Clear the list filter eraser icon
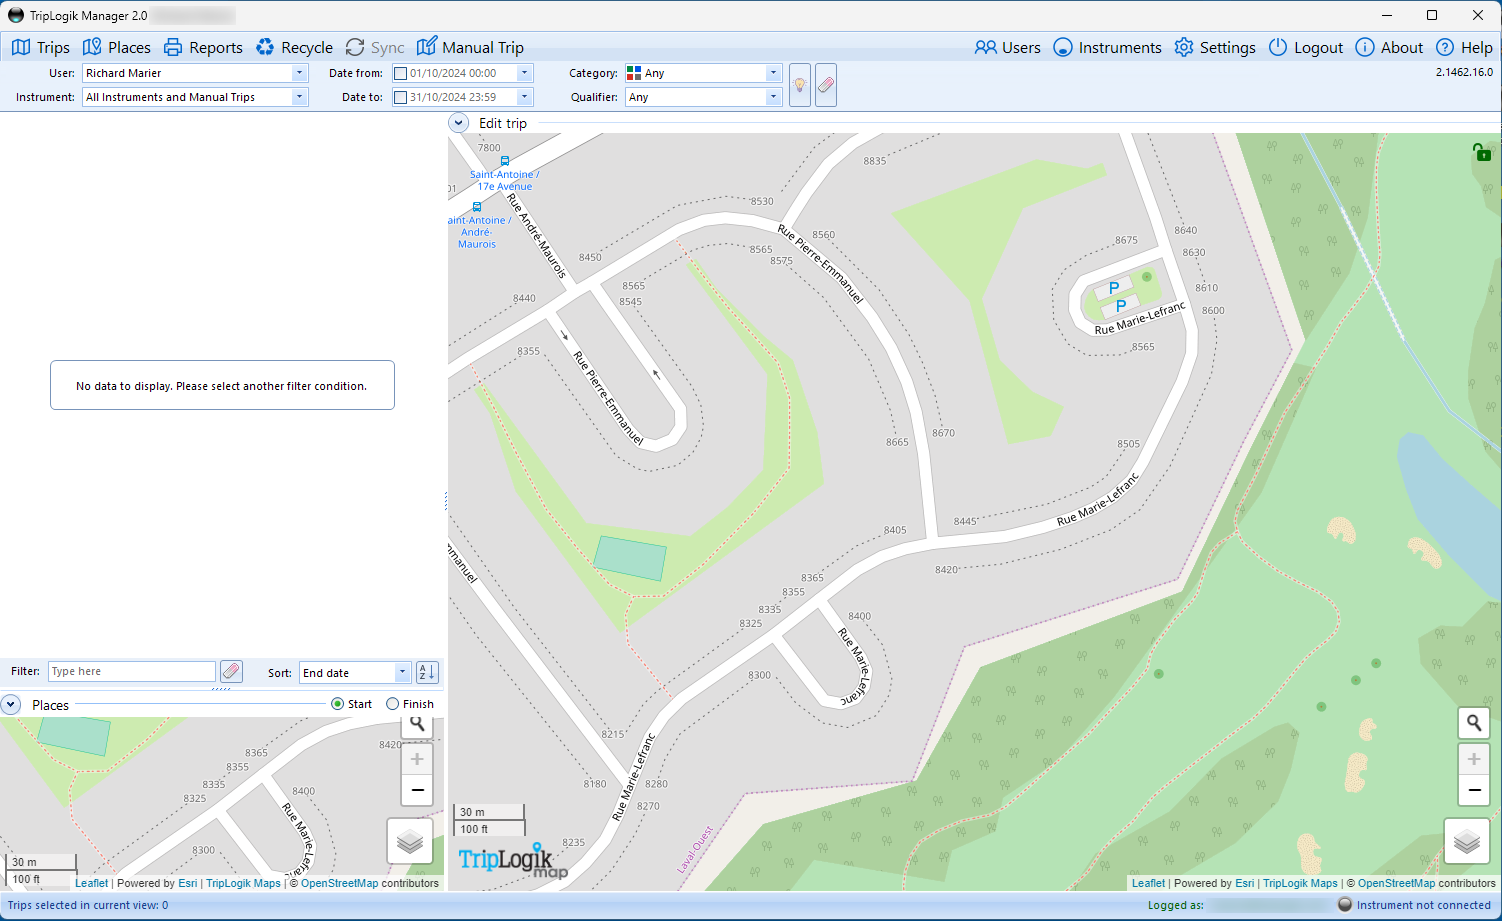The height and width of the screenshot is (921, 1502). click(231, 672)
